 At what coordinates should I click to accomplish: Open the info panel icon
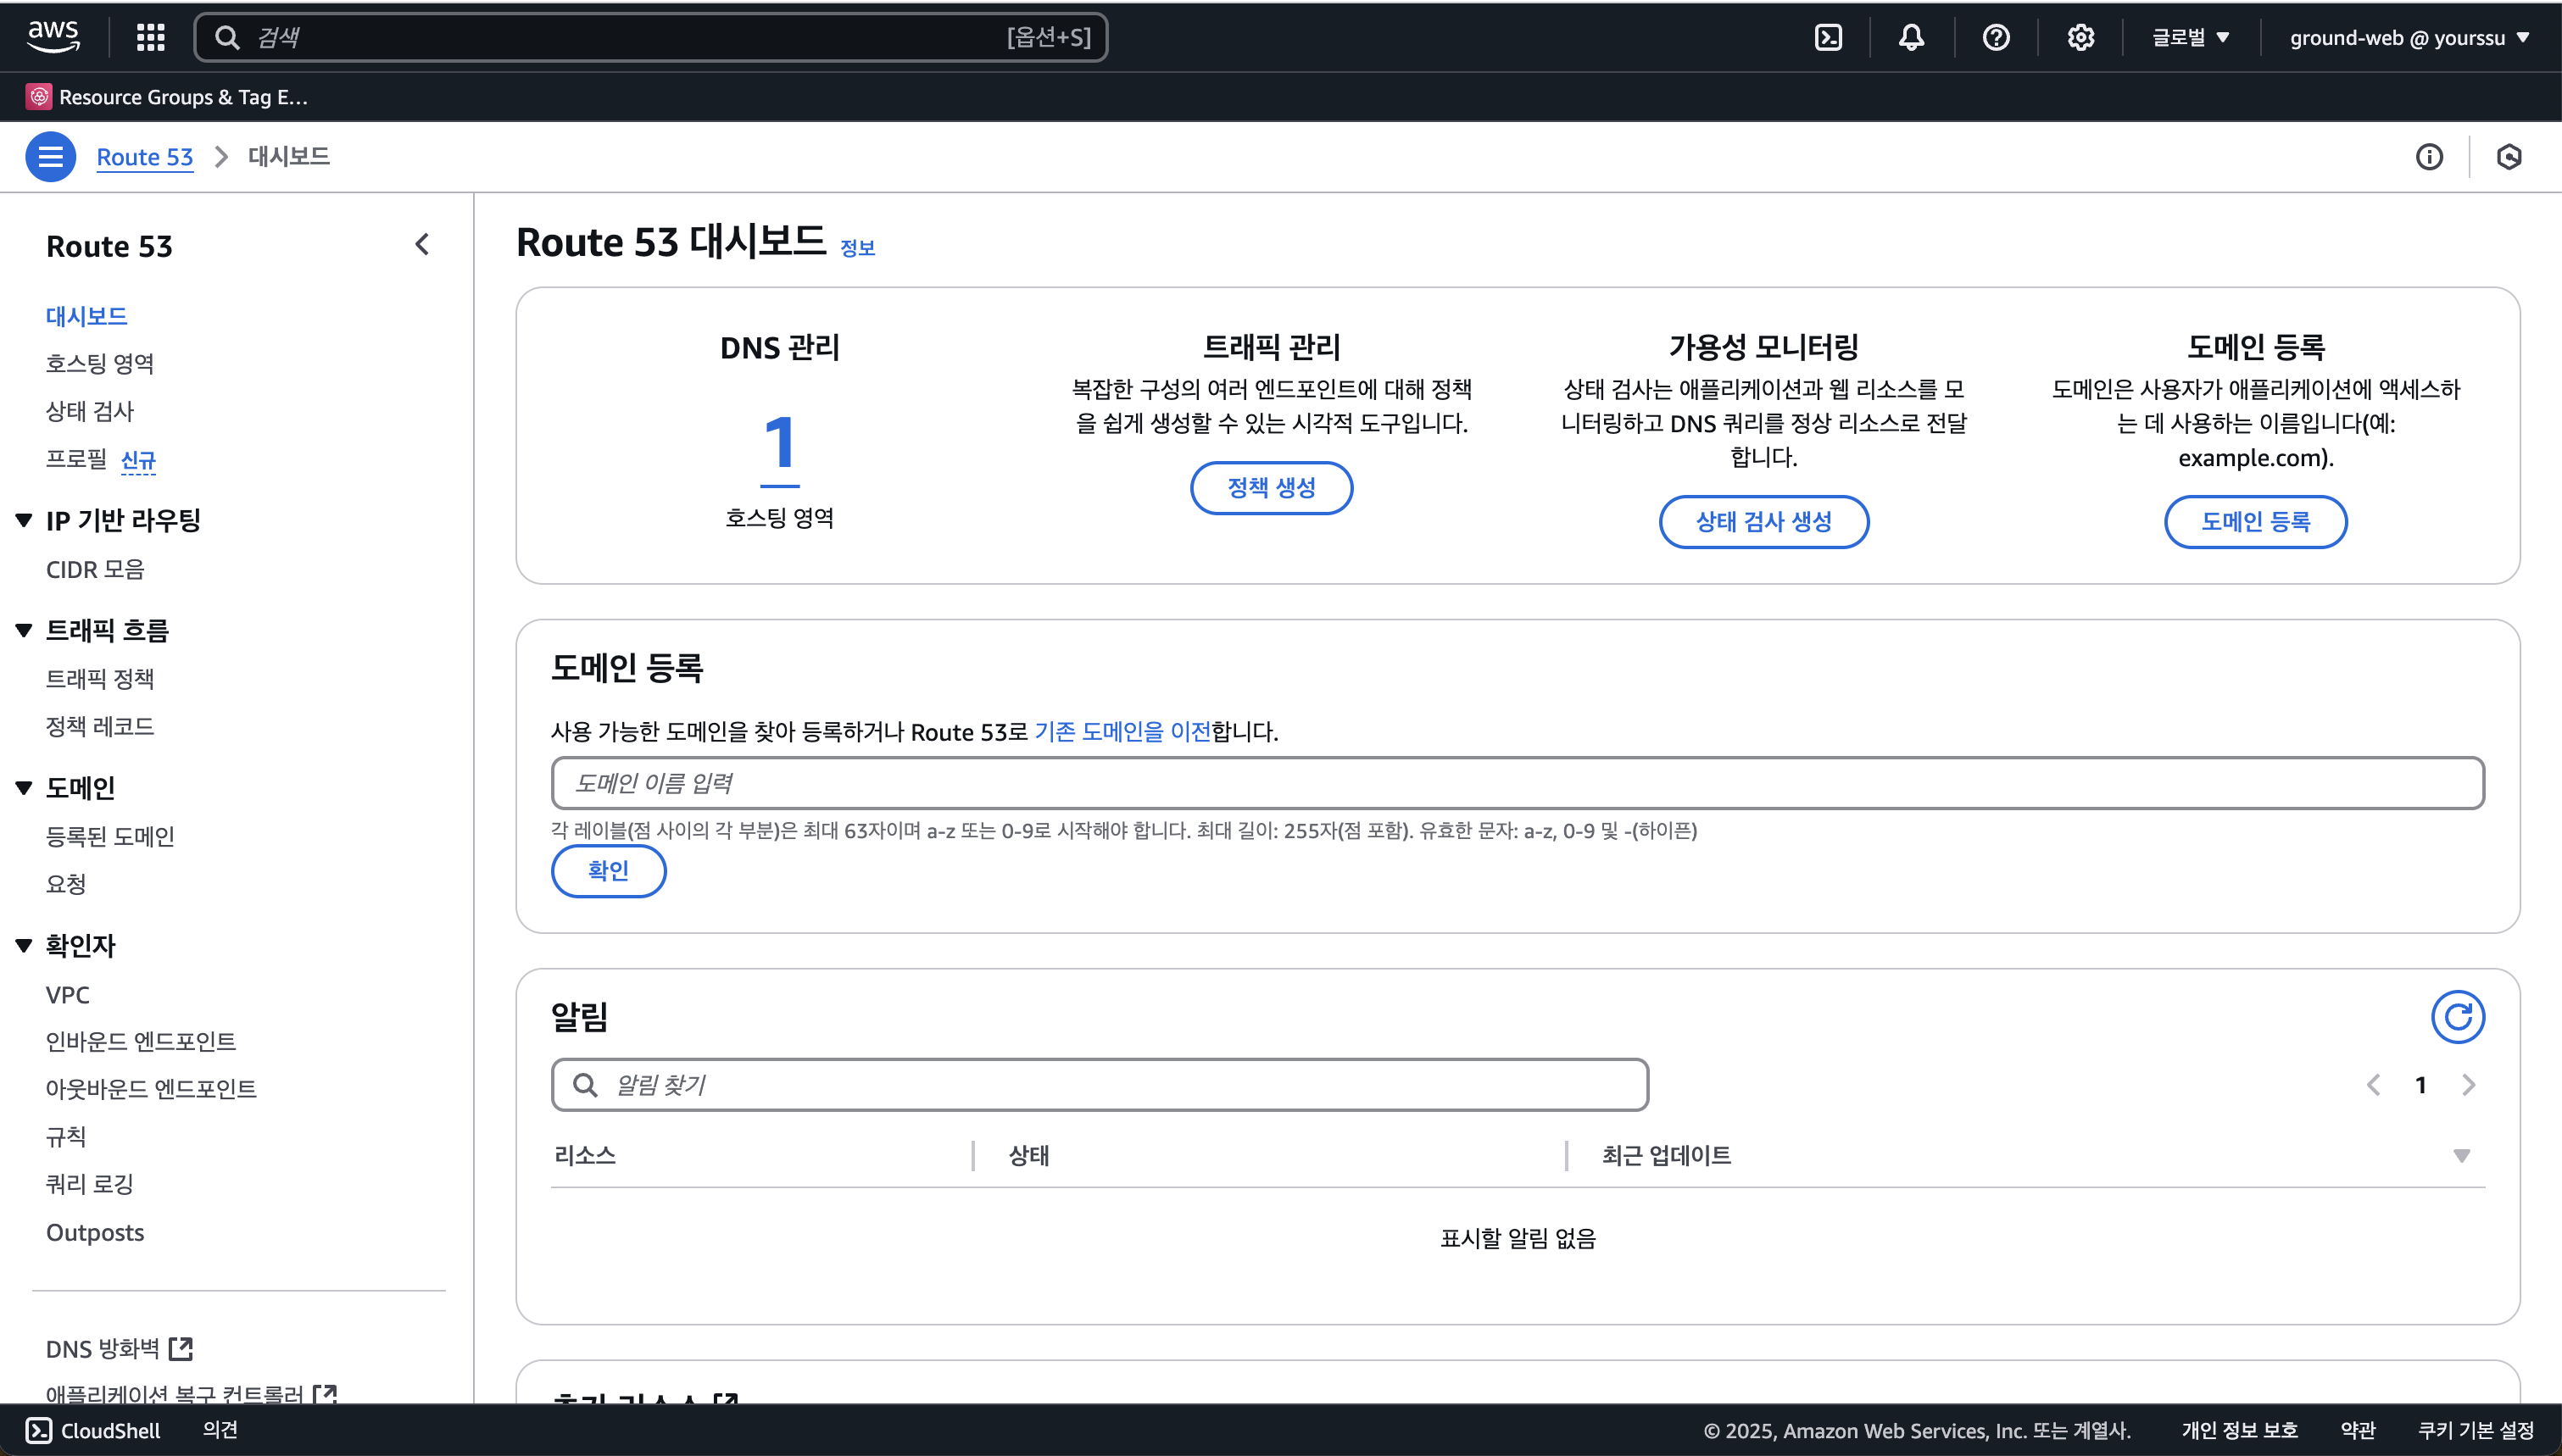coord(2429,157)
